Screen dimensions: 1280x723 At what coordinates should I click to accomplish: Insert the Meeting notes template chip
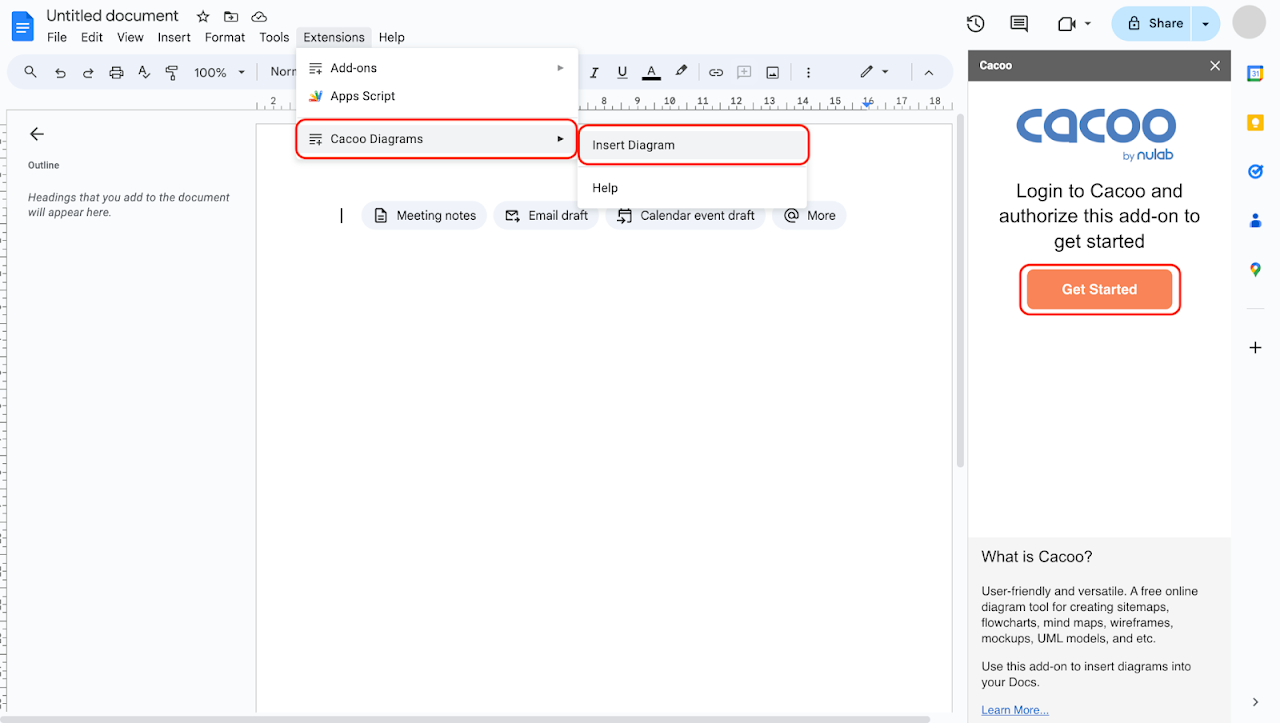click(424, 215)
